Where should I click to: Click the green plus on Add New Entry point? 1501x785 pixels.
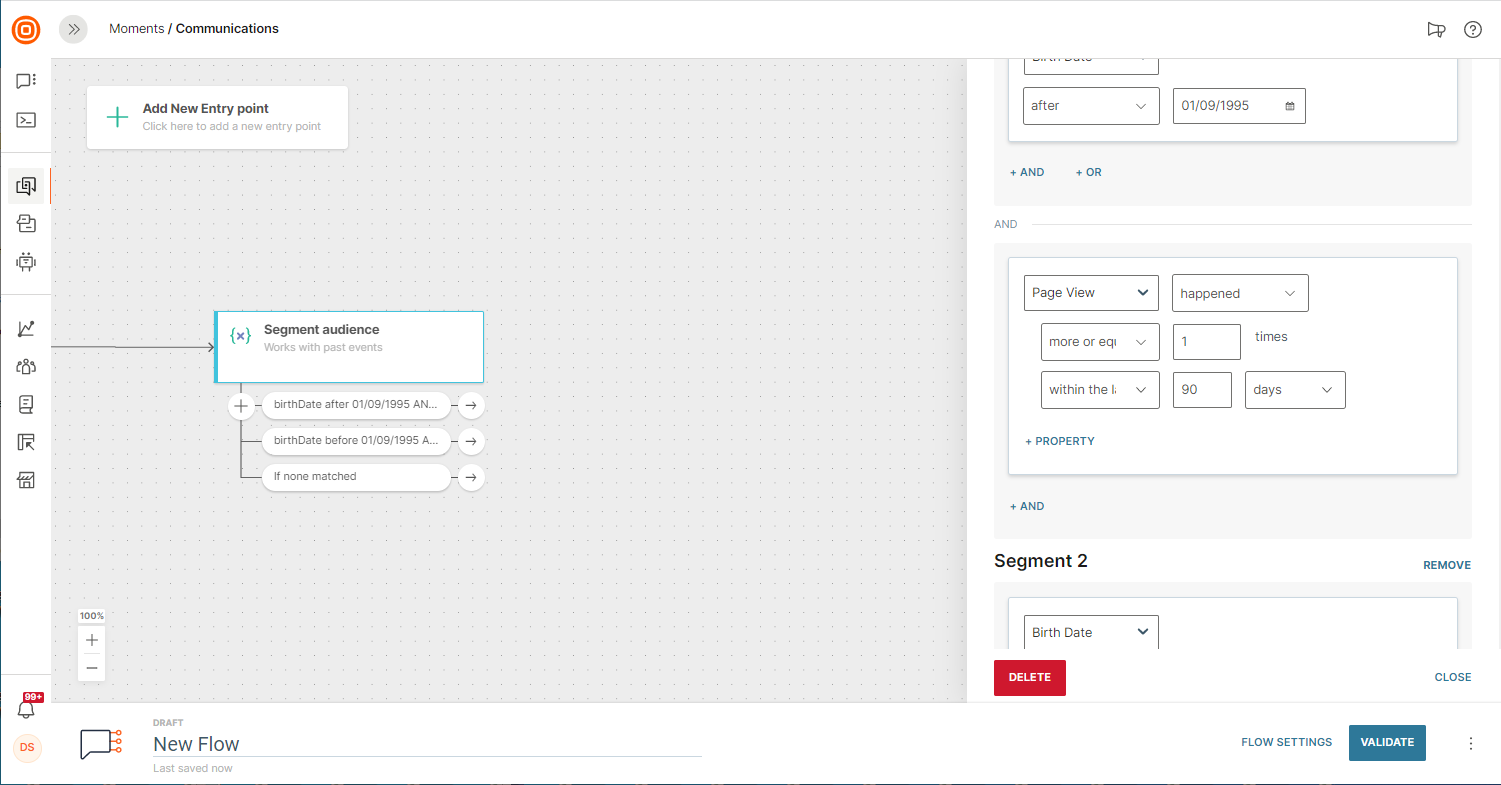pos(117,117)
